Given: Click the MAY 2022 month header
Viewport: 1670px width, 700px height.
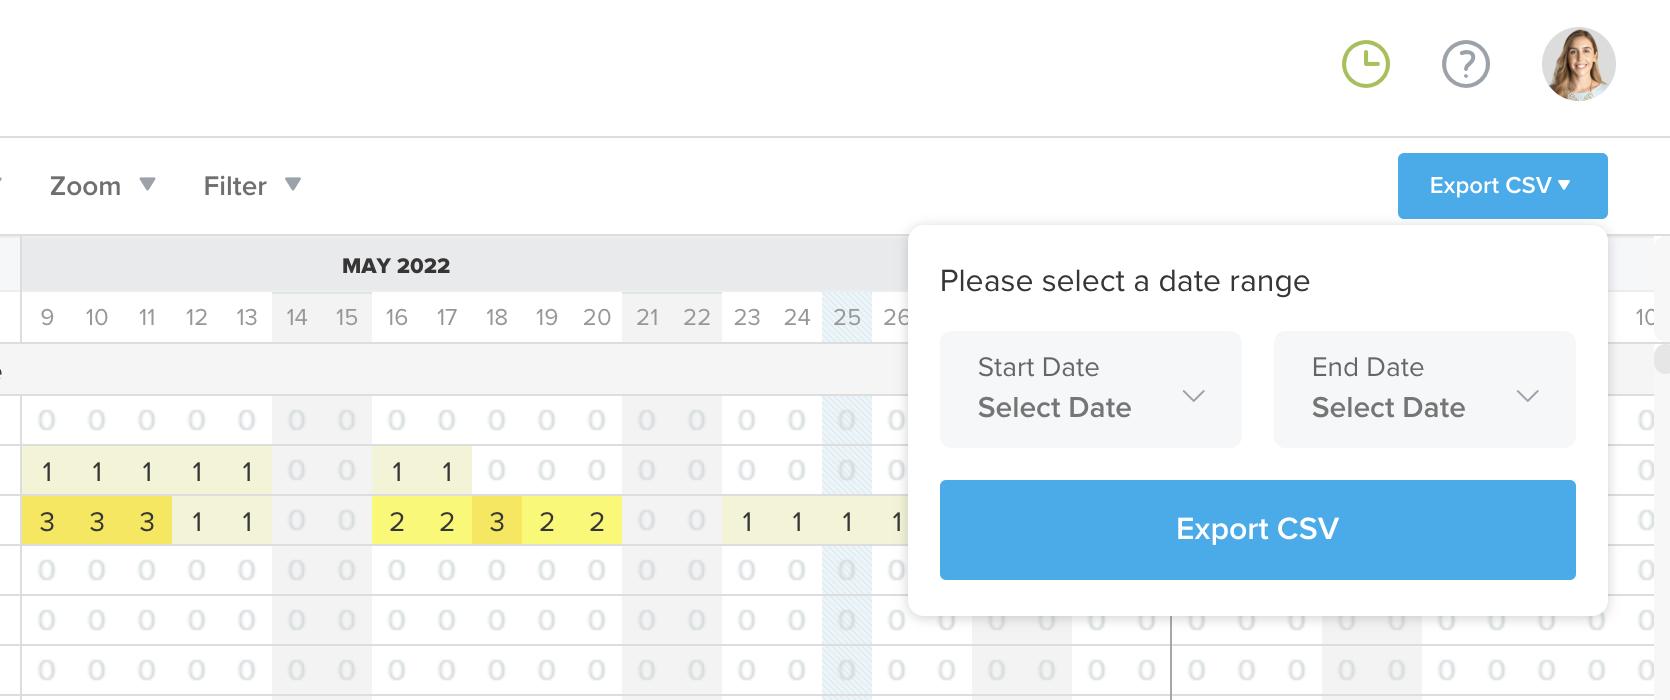Looking at the screenshot, I should click(x=396, y=266).
